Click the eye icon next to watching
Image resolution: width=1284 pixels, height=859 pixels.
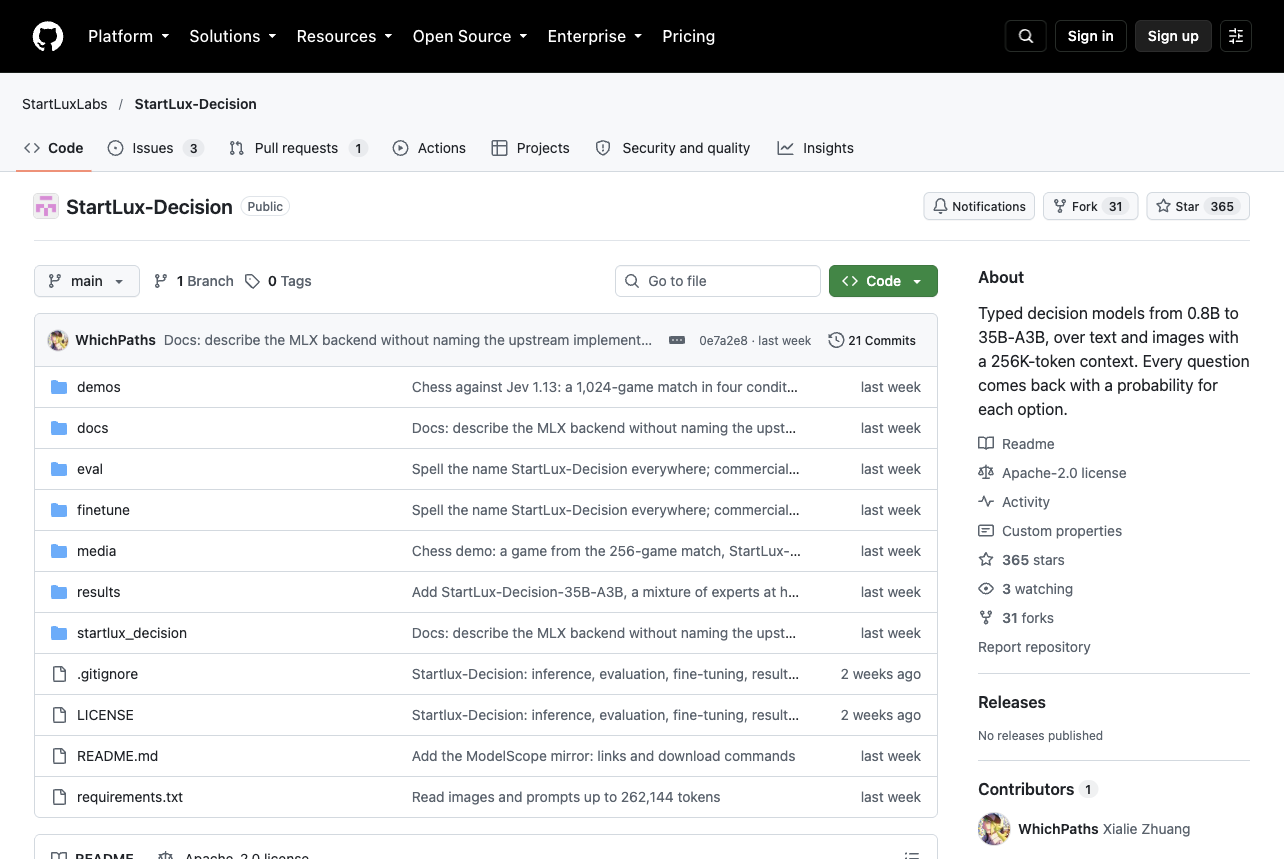(x=986, y=589)
